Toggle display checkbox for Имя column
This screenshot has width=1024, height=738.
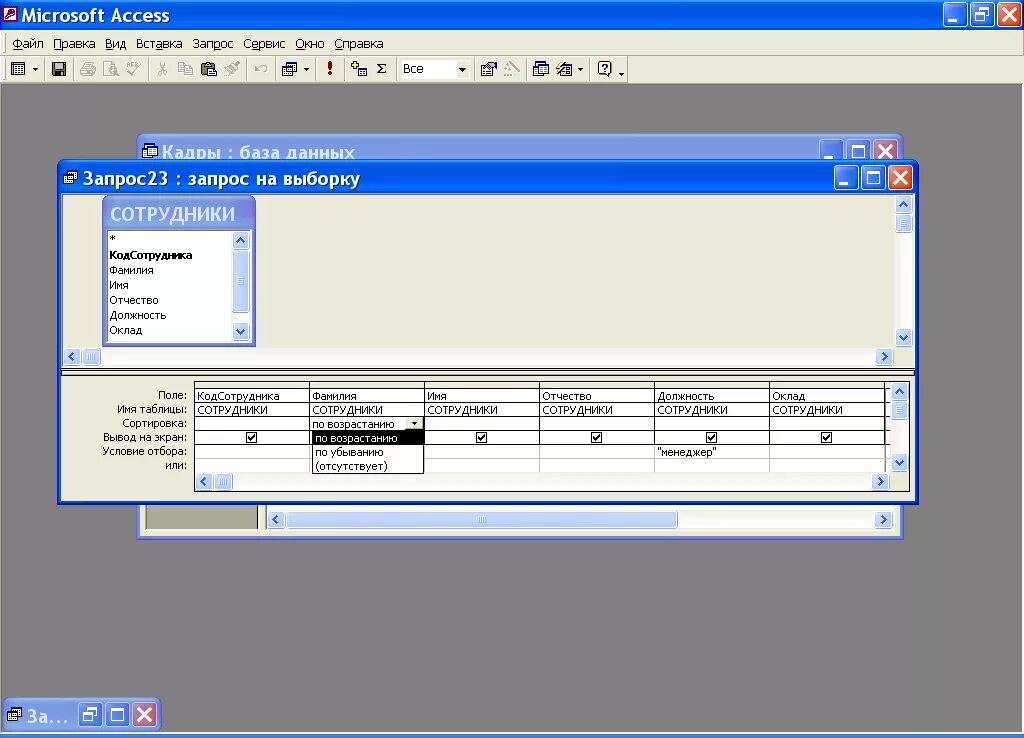(481, 438)
